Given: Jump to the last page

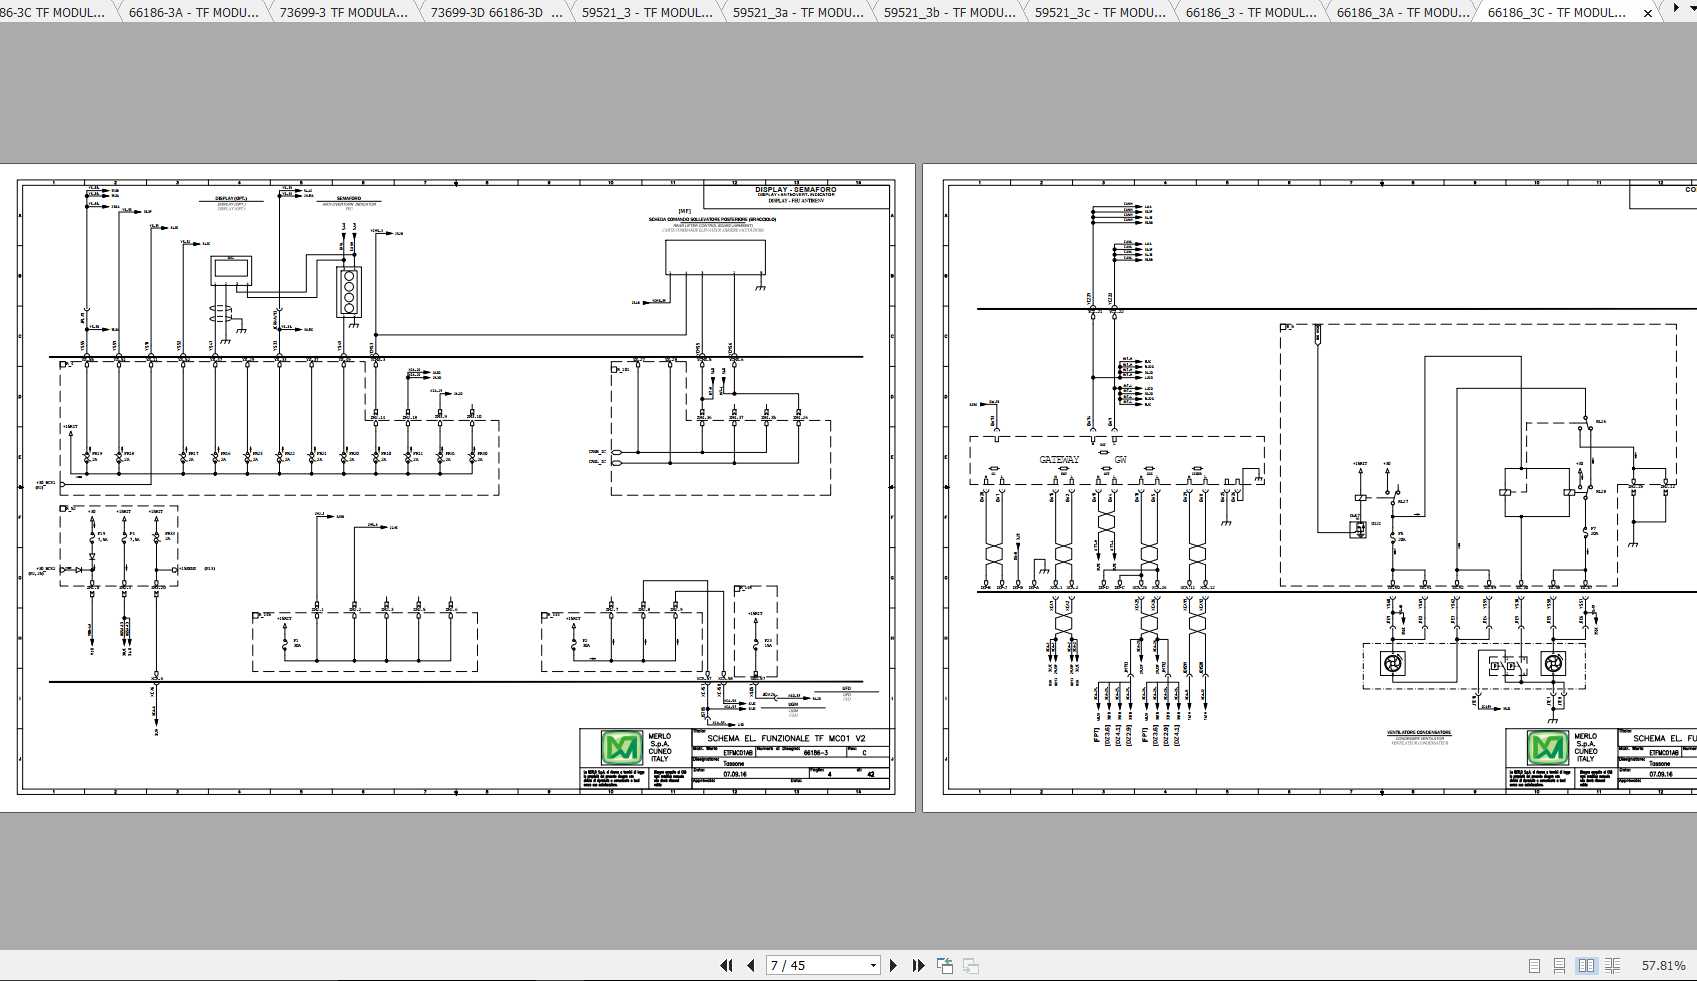Looking at the screenshot, I should tap(918, 965).
